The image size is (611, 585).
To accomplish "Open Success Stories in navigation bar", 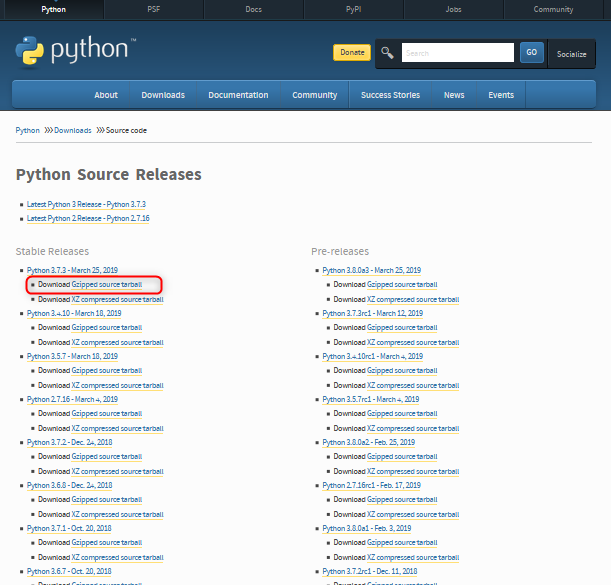I will pos(390,95).
